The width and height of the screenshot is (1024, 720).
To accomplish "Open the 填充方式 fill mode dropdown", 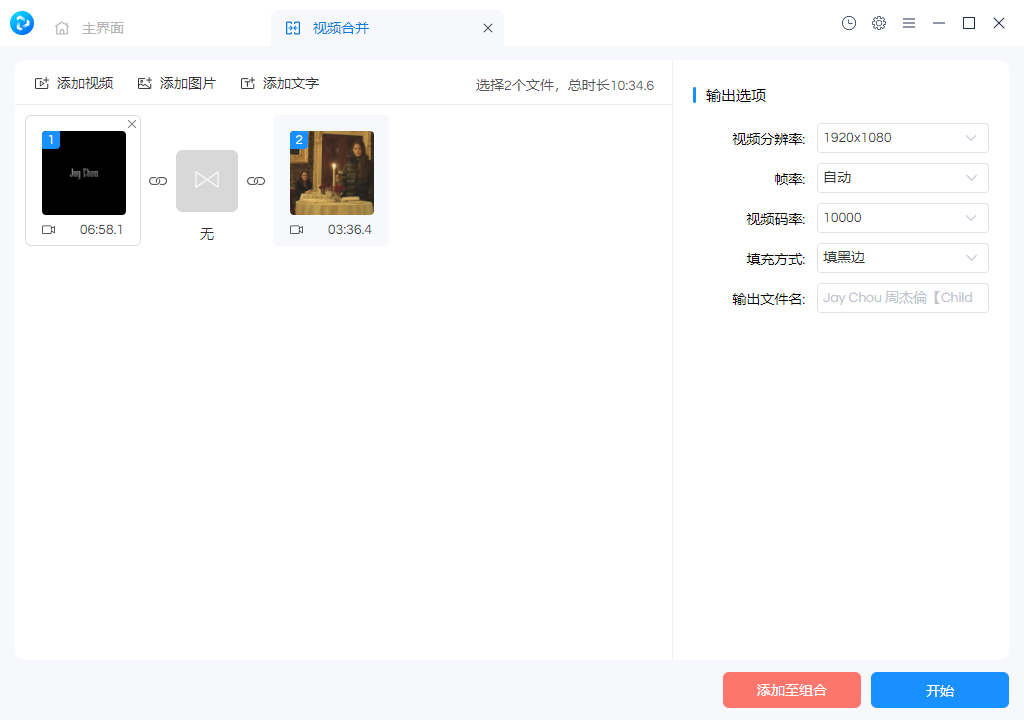I will (902, 258).
